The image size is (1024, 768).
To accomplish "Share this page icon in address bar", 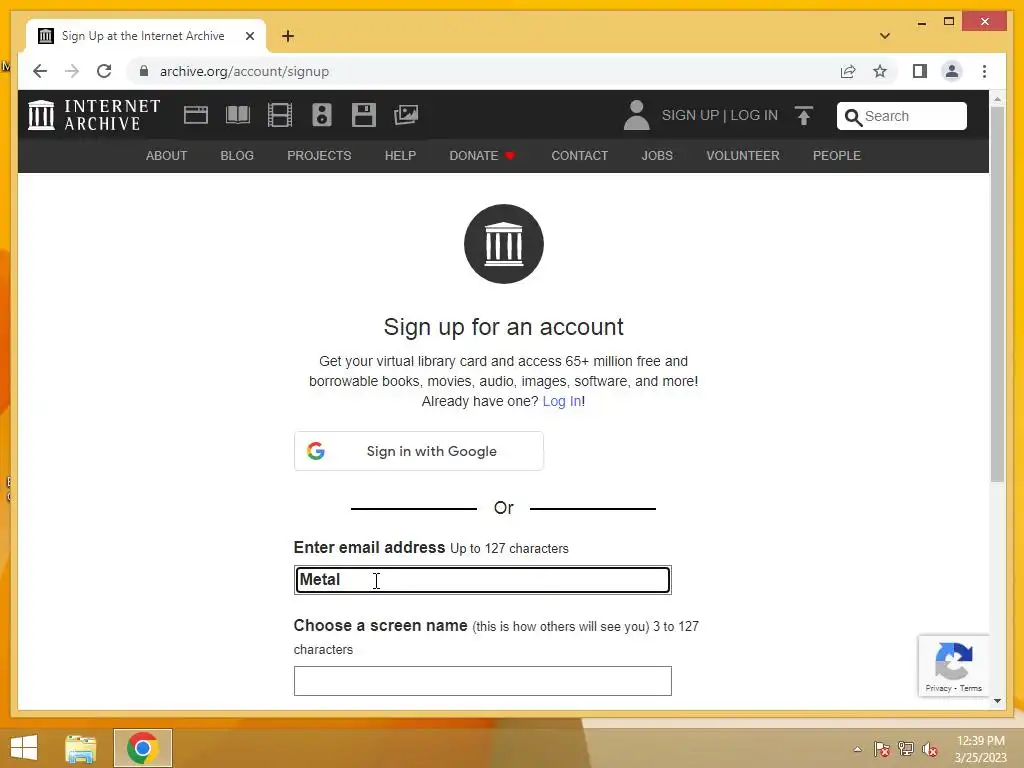I will (x=848, y=71).
